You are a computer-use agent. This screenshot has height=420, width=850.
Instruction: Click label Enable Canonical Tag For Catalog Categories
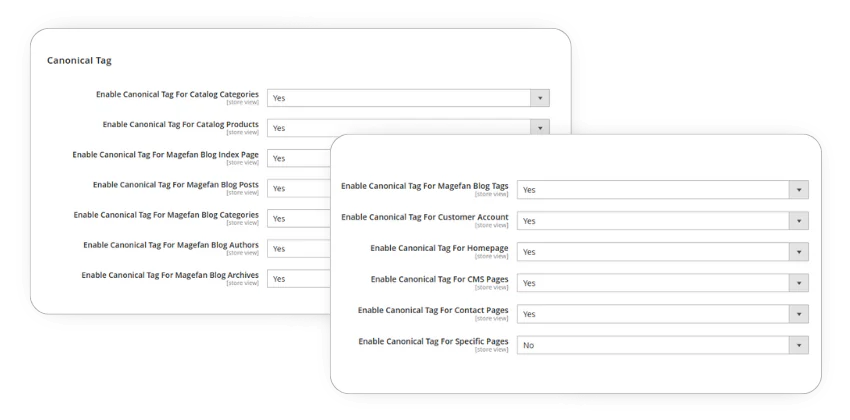tap(177, 94)
